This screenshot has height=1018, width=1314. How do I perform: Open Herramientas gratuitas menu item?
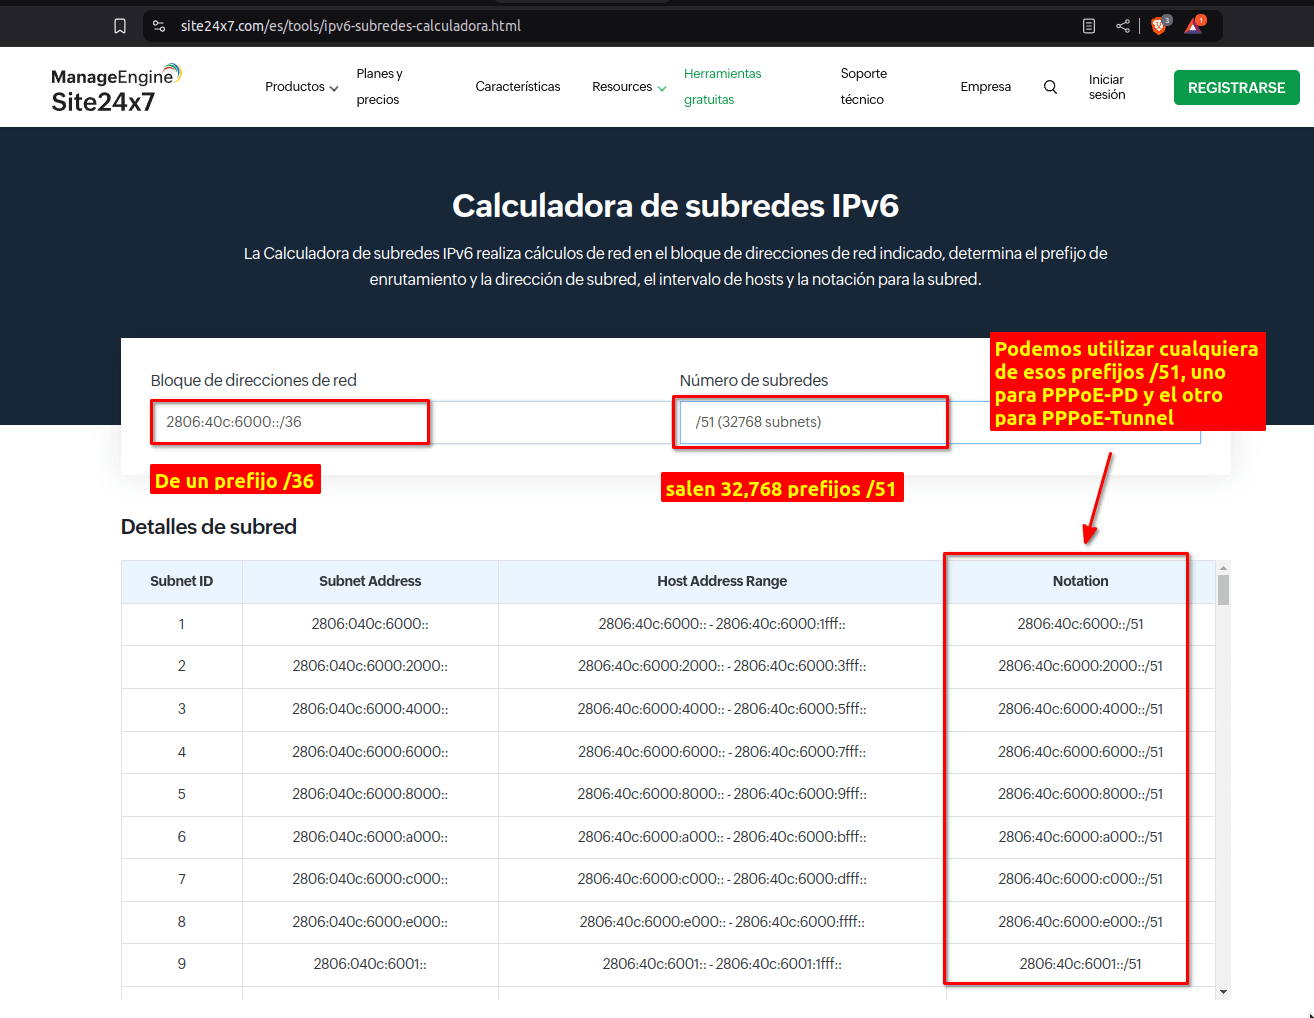pyautogui.click(x=722, y=87)
